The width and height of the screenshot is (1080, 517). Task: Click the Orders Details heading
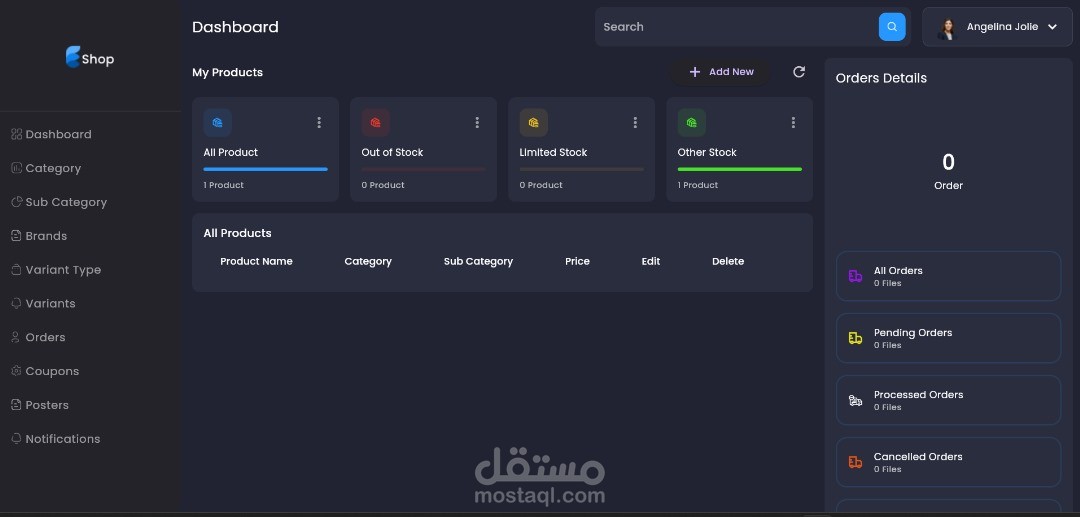click(881, 78)
